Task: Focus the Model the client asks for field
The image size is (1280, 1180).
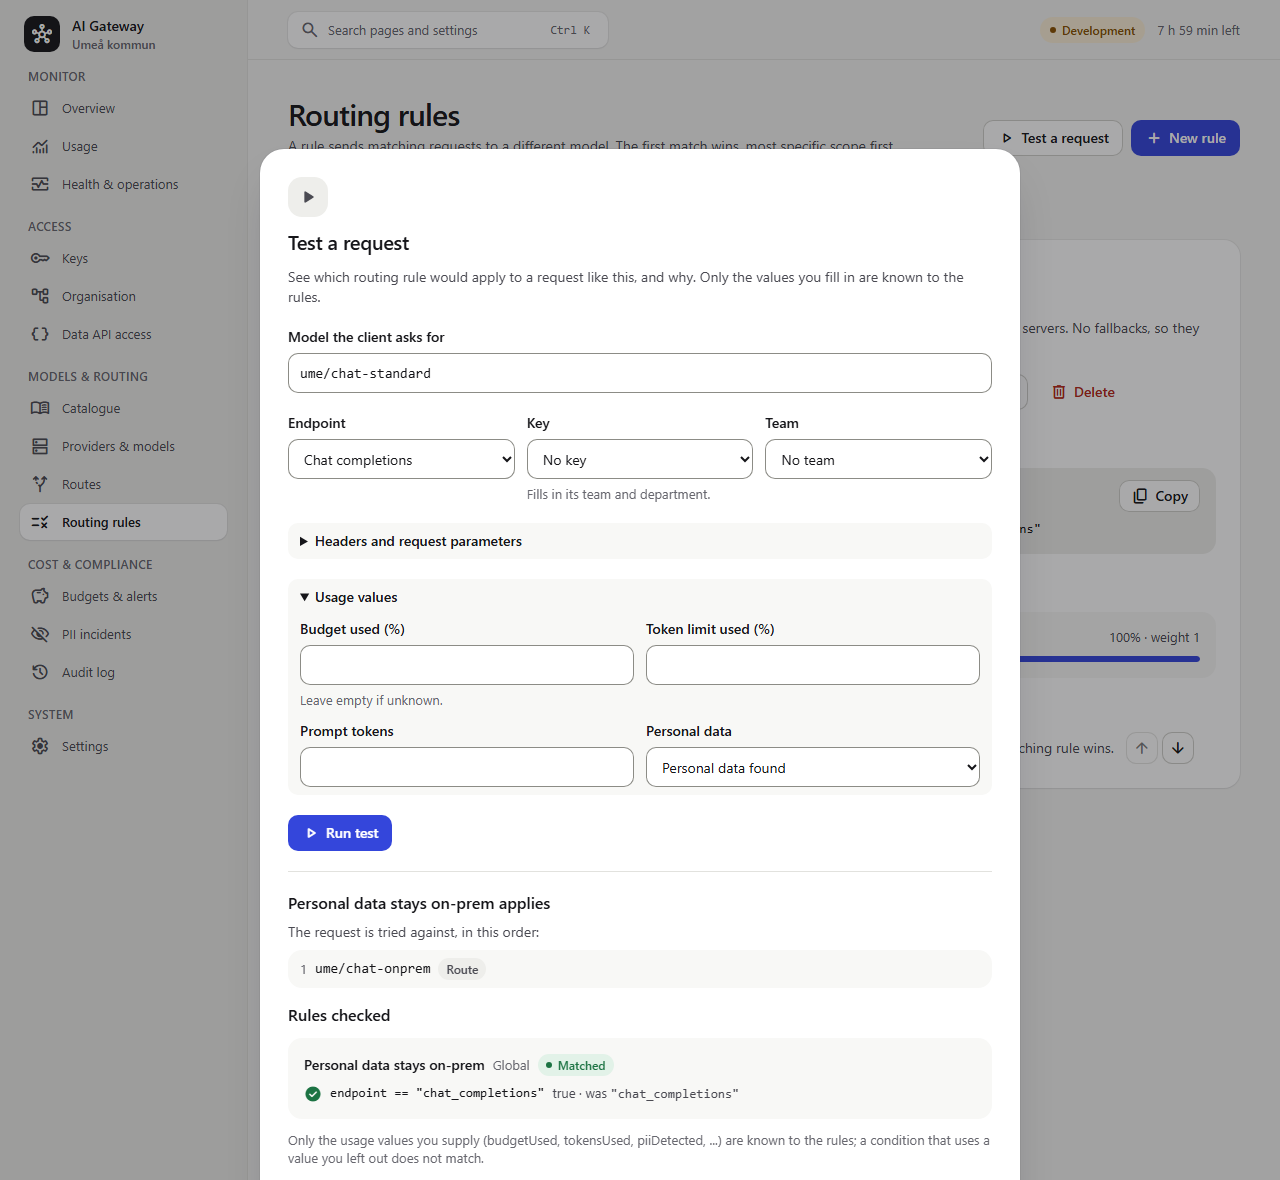Action: [x=640, y=373]
